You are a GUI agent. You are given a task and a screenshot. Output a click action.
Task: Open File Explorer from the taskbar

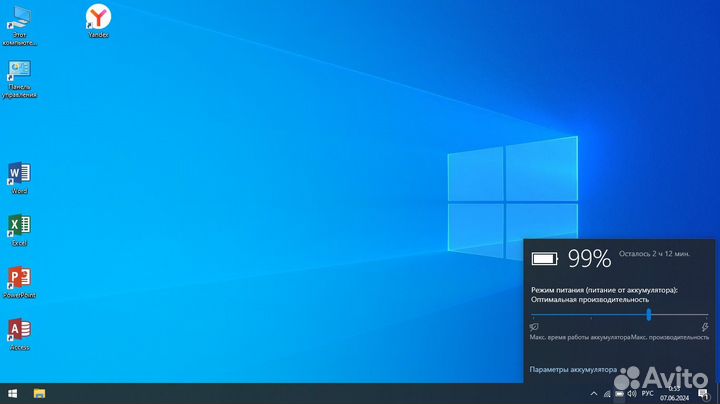click(x=39, y=394)
